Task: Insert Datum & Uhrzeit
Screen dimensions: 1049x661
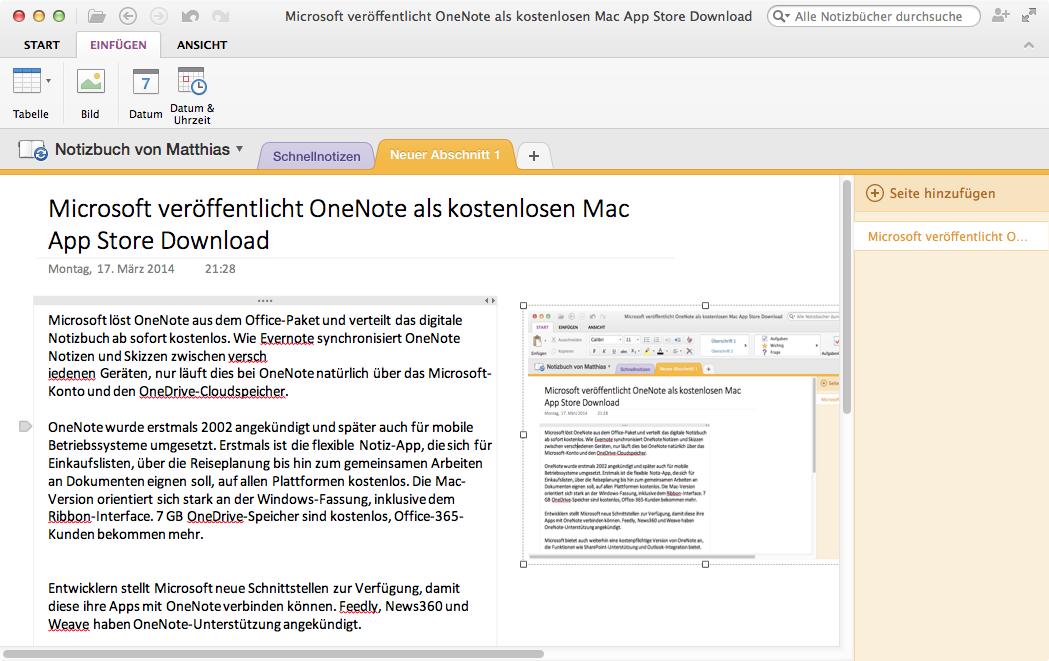Action: click(x=192, y=81)
